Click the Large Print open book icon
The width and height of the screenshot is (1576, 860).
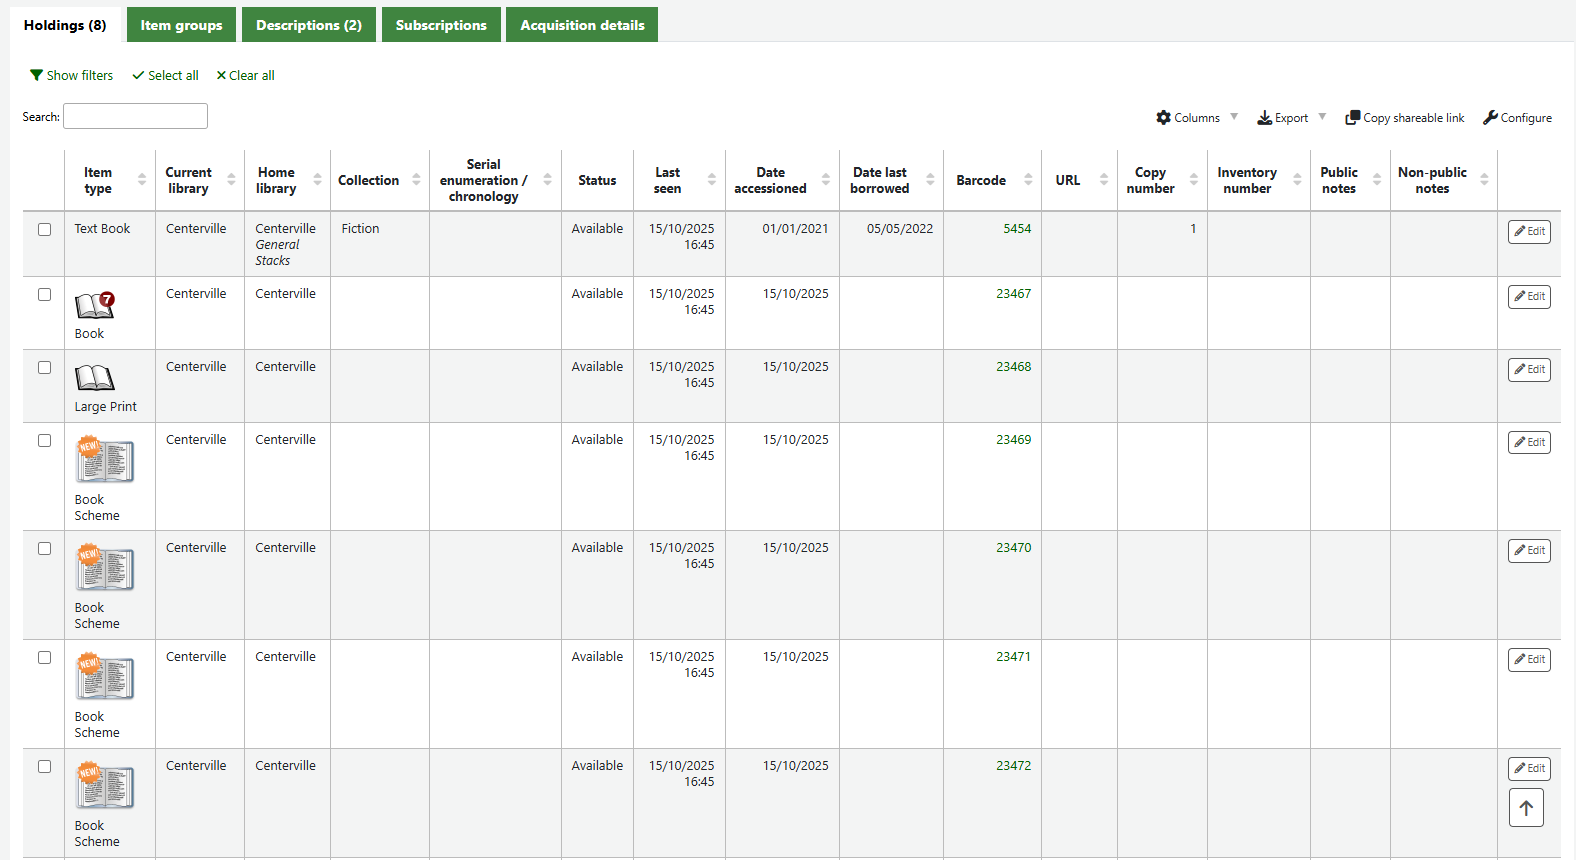point(95,378)
